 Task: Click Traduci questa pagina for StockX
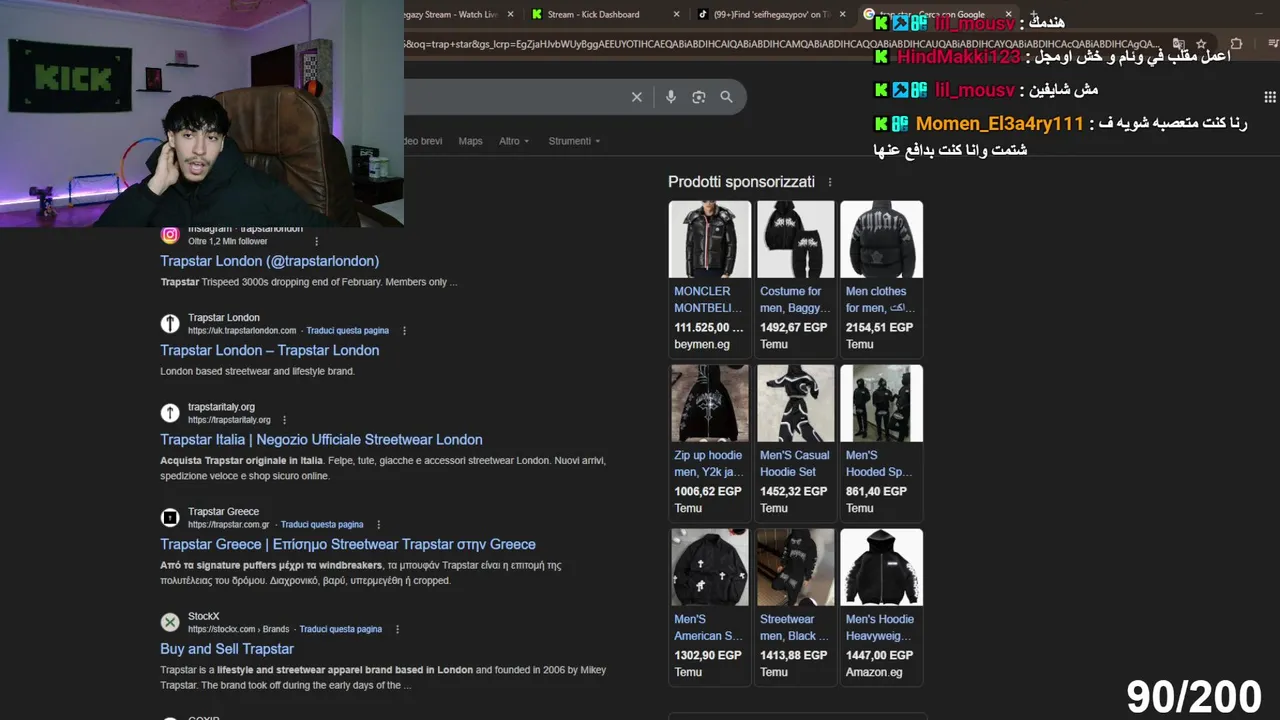coord(340,629)
